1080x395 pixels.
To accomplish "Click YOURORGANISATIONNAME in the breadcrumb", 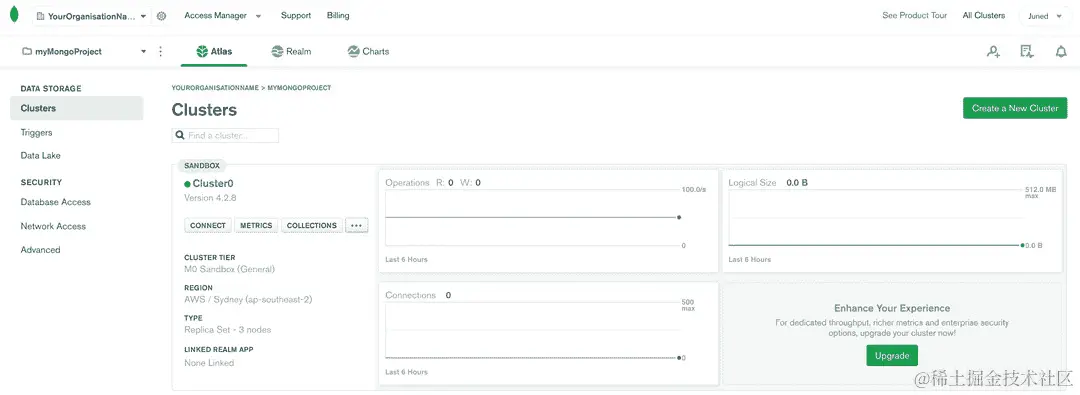I will point(214,88).
